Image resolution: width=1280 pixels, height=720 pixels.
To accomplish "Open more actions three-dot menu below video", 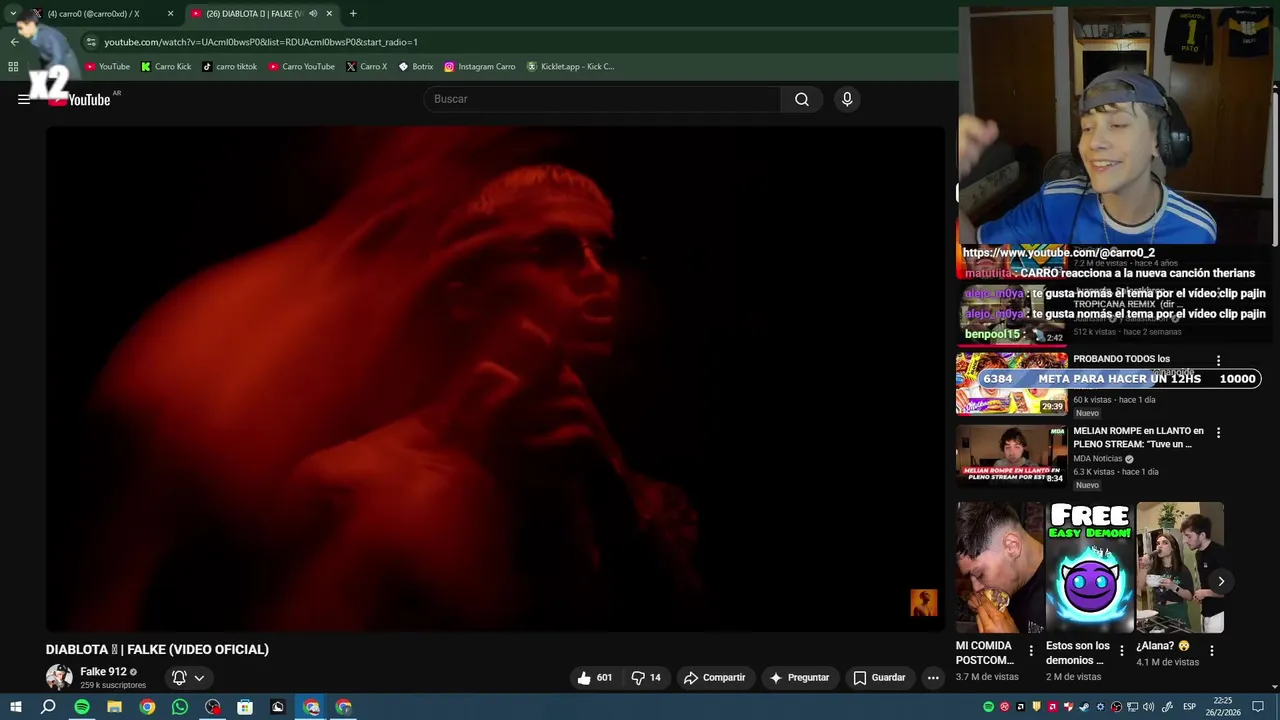I will click(x=933, y=677).
